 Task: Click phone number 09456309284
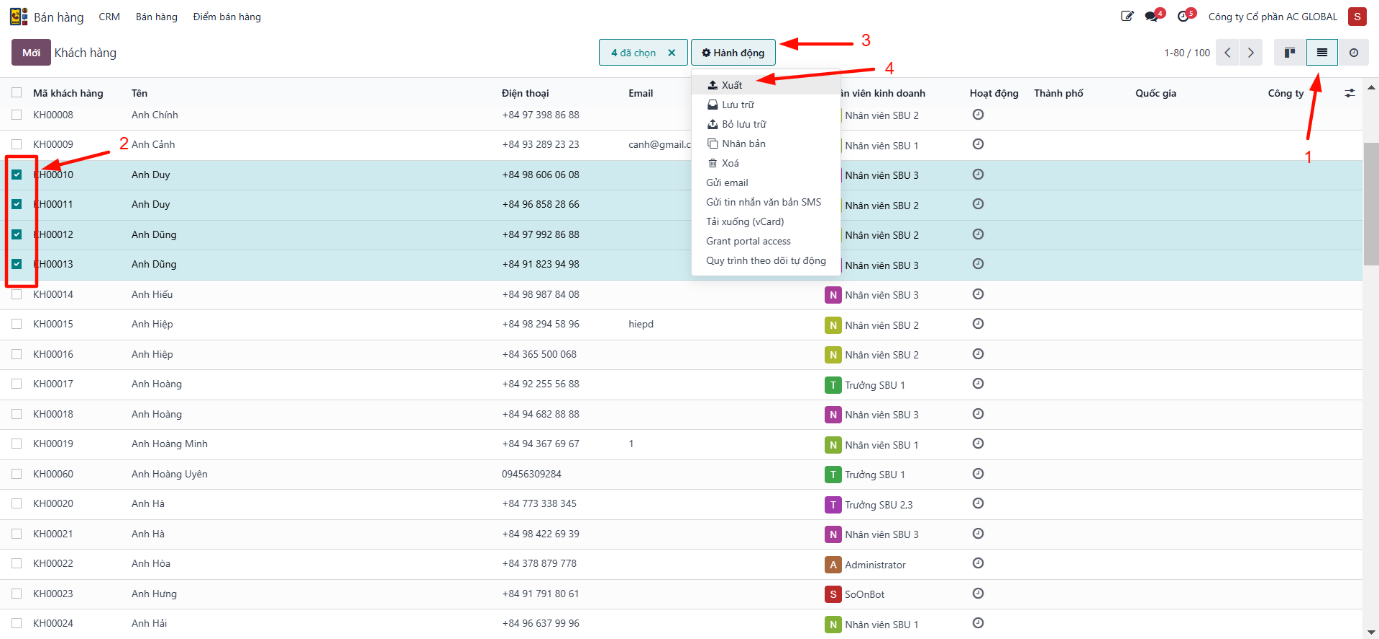pyautogui.click(x=532, y=474)
